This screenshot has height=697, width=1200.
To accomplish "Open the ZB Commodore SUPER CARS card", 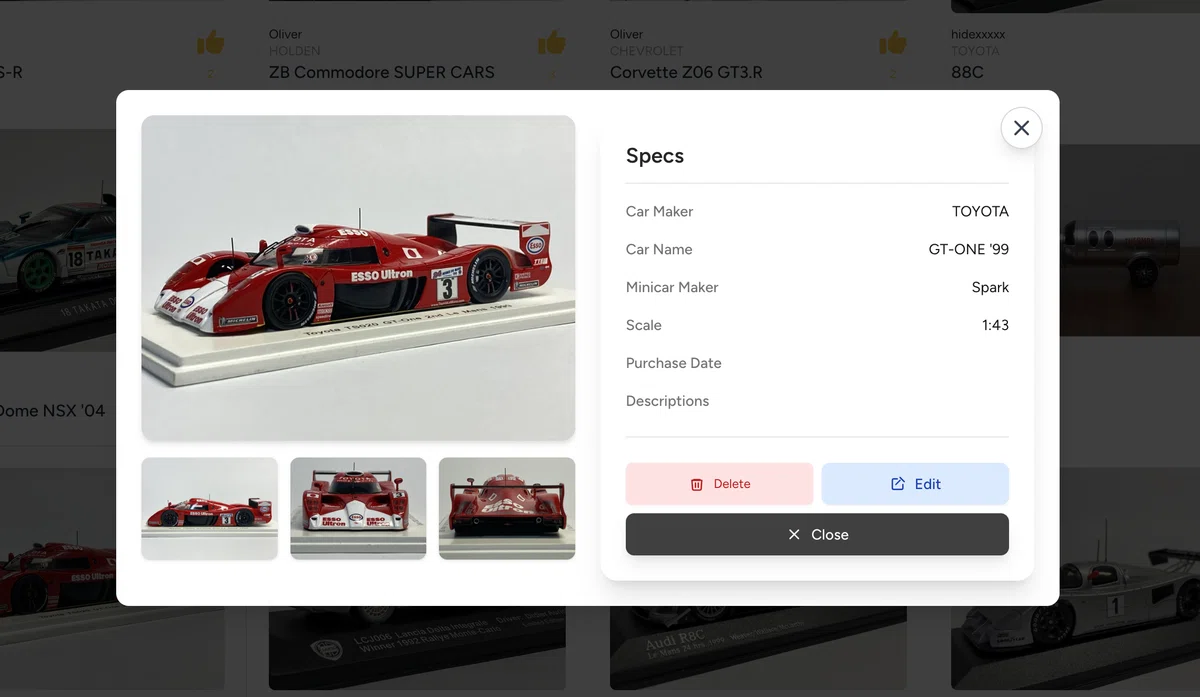I will coord(382,72).
